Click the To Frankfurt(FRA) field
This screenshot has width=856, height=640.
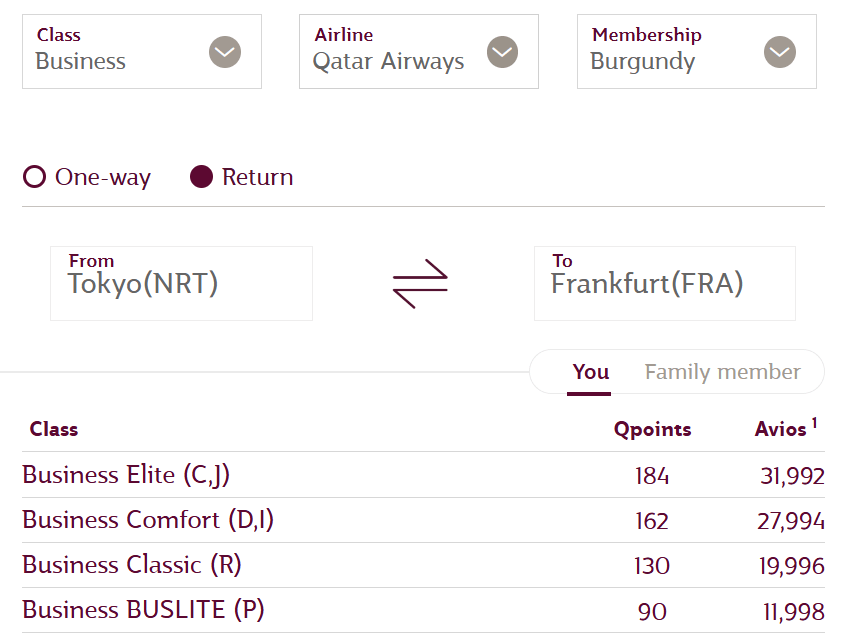tap(664, 283)
